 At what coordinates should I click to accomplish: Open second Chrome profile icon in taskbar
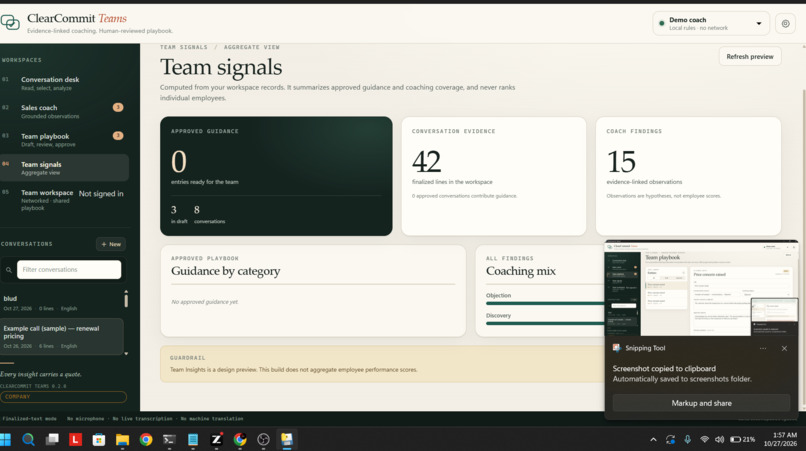tap(240, 439)
